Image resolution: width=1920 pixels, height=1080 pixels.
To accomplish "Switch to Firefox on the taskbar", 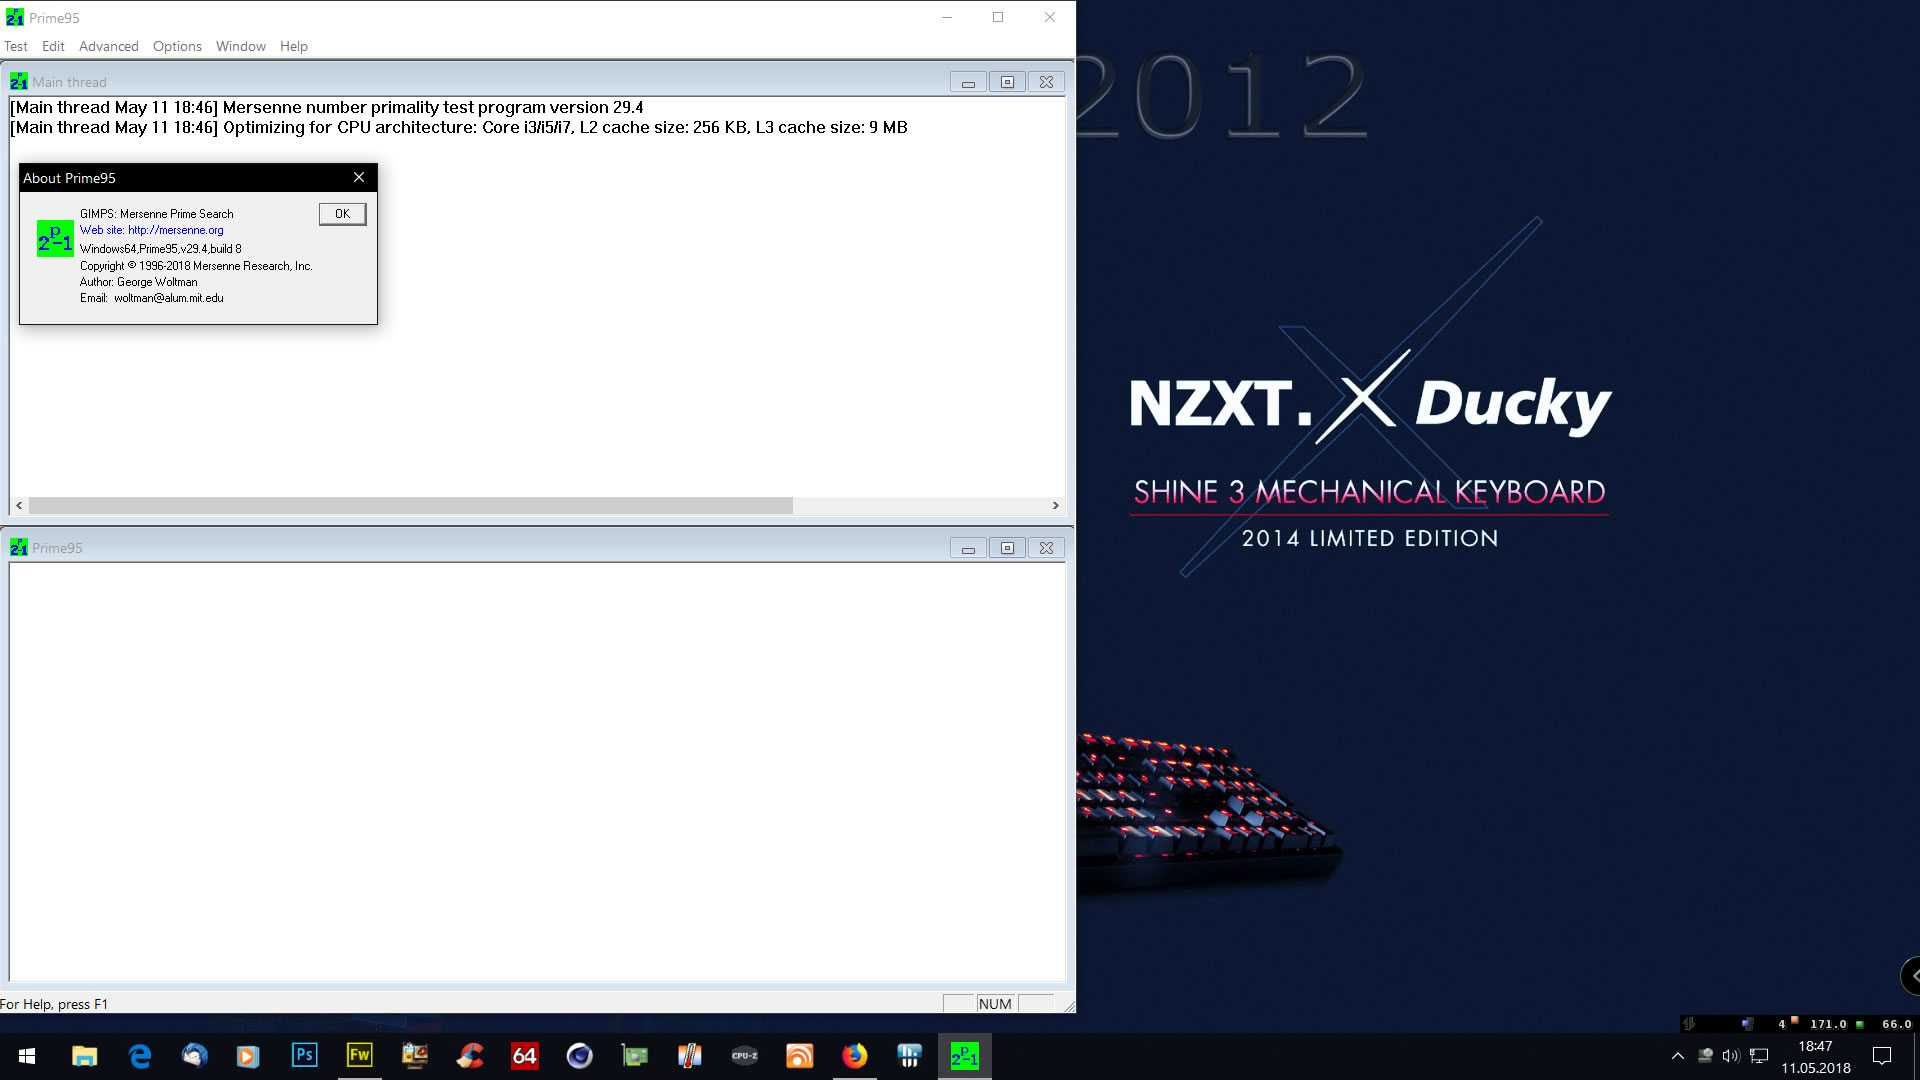I will pyautogui.click(x=854, y=1056).
